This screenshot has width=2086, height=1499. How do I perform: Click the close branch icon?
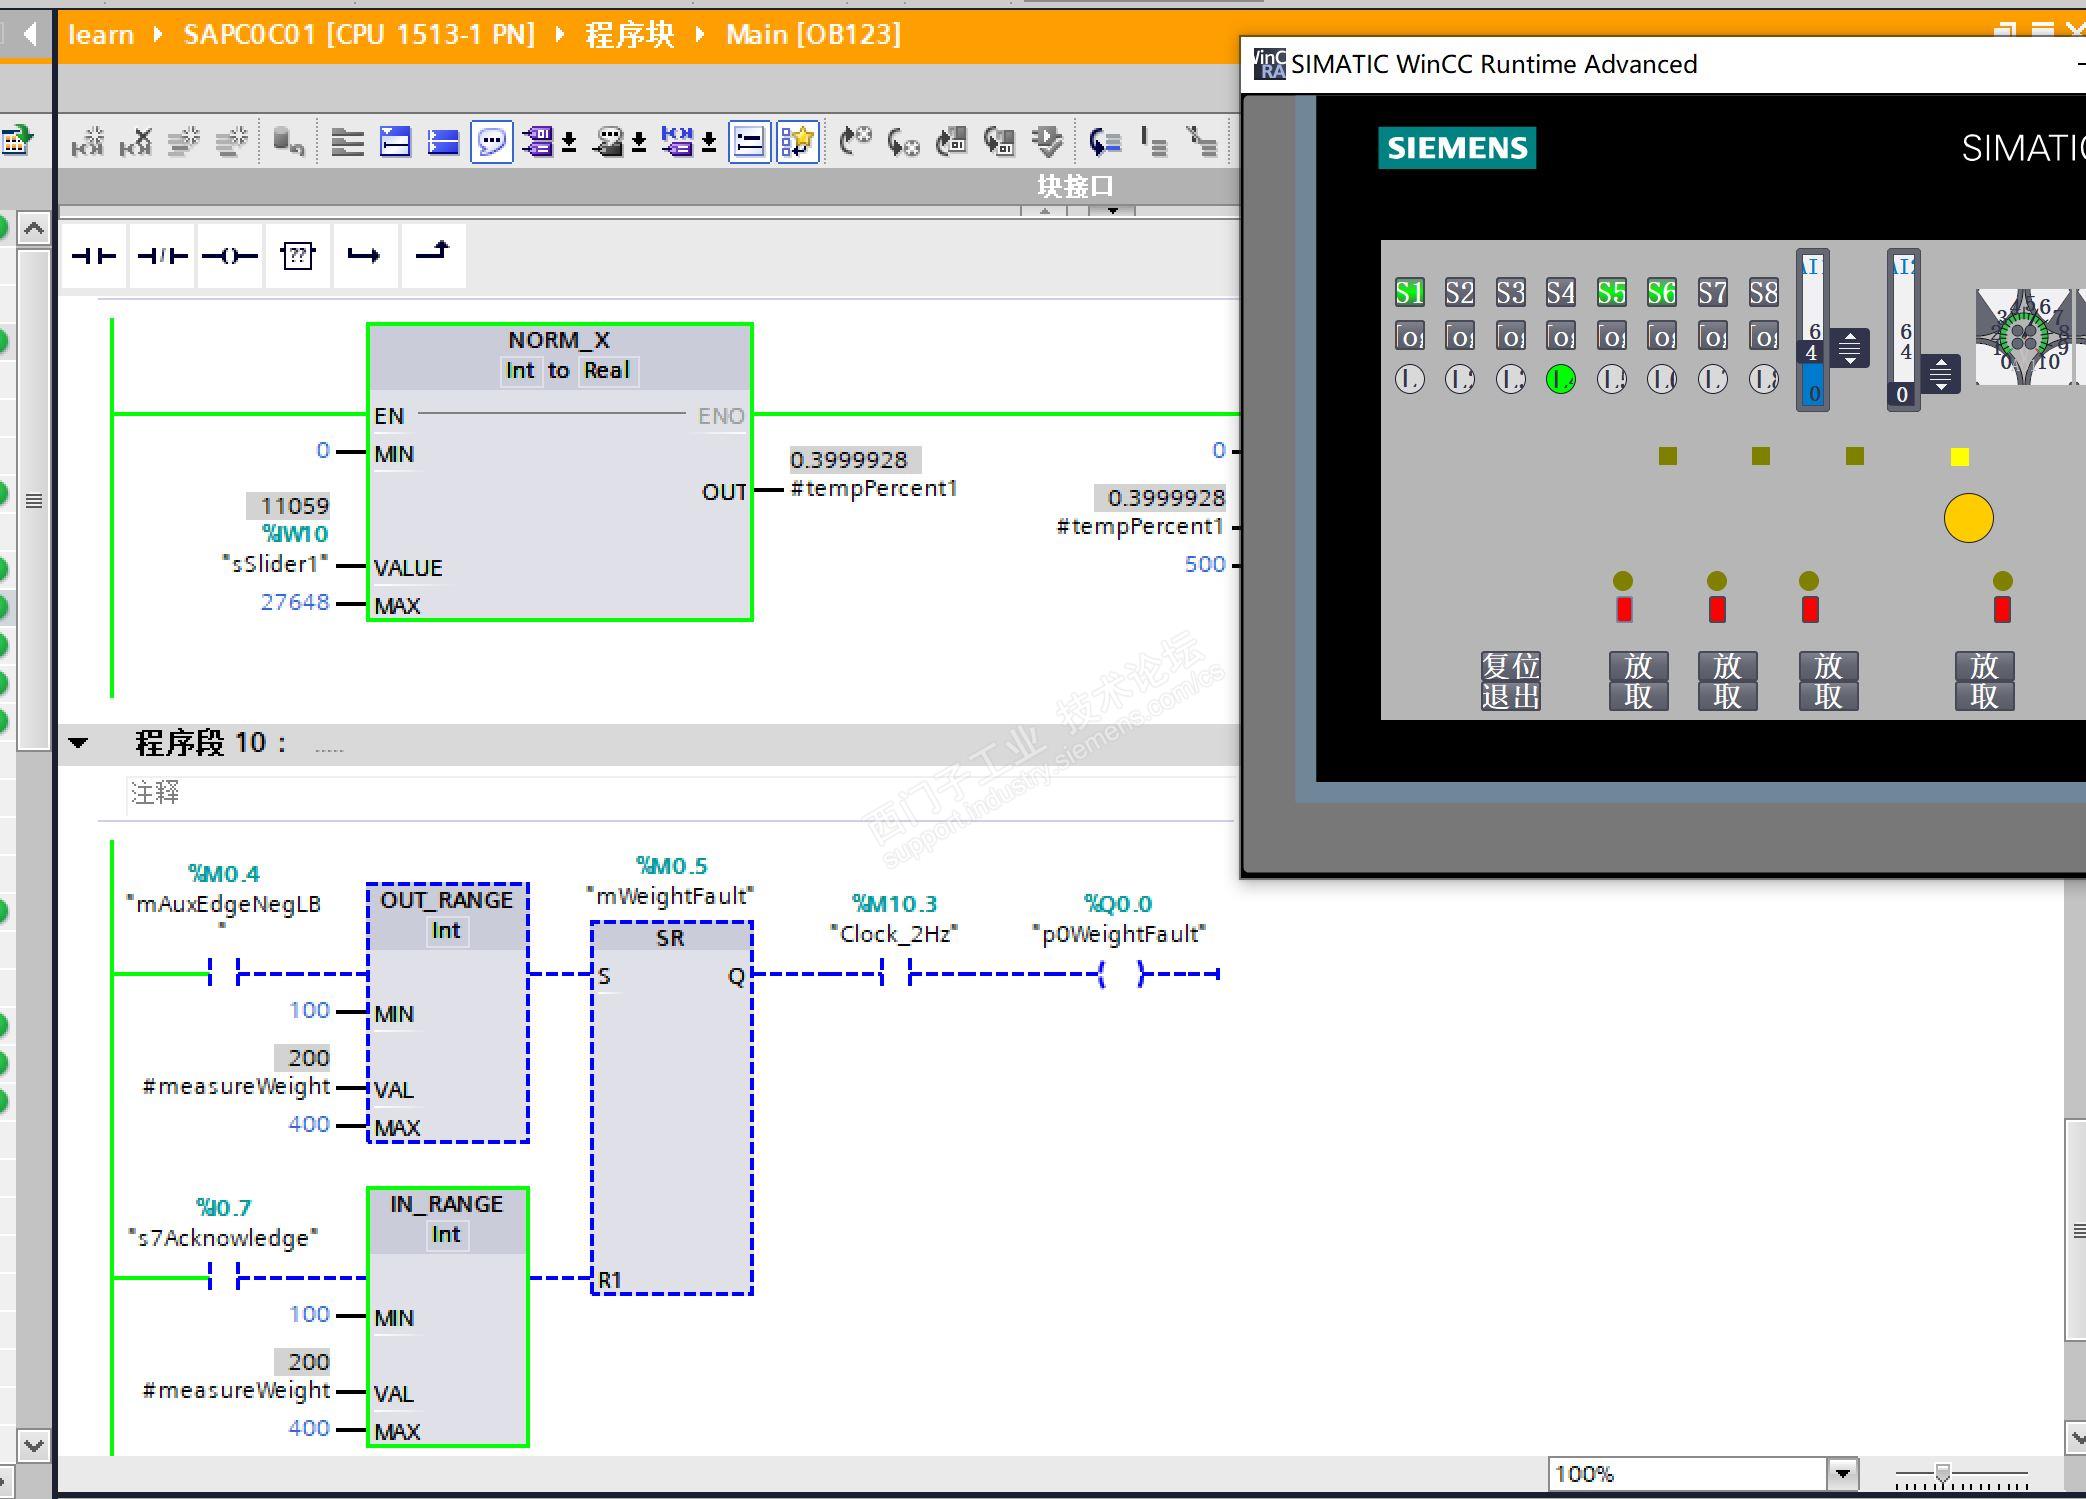[433, 254]
